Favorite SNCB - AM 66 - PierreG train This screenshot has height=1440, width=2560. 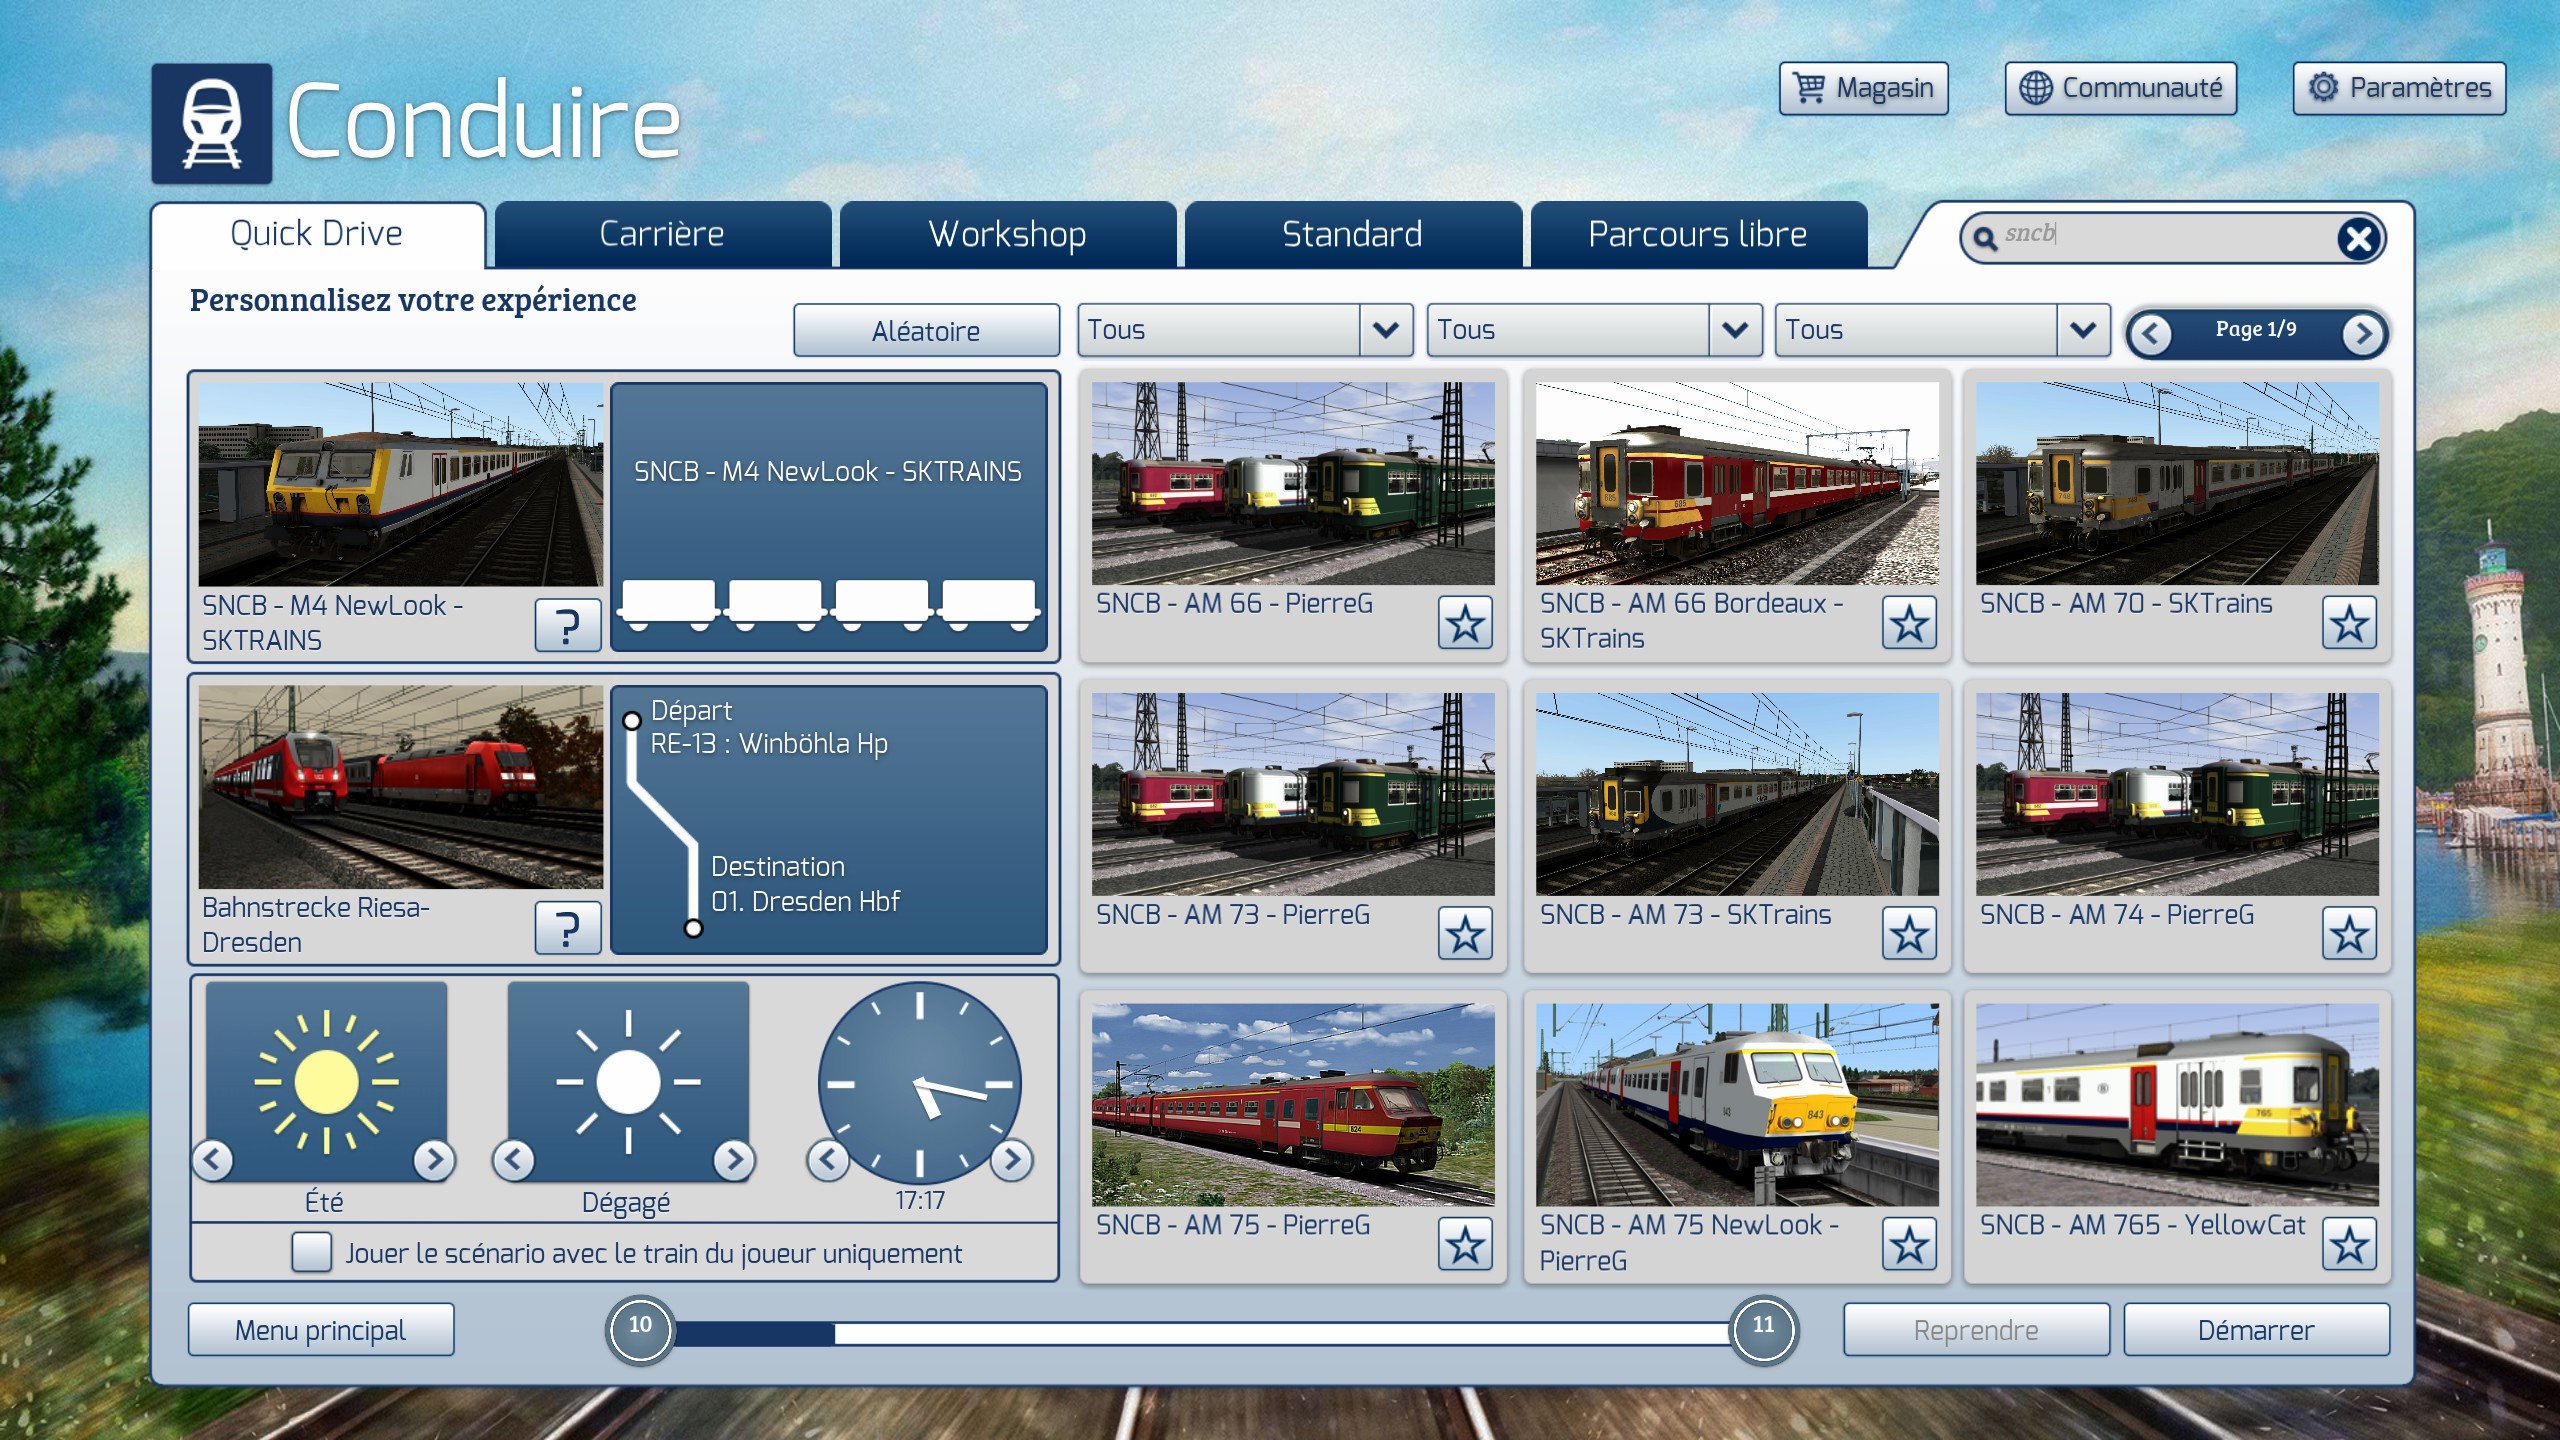(1465, 623)
